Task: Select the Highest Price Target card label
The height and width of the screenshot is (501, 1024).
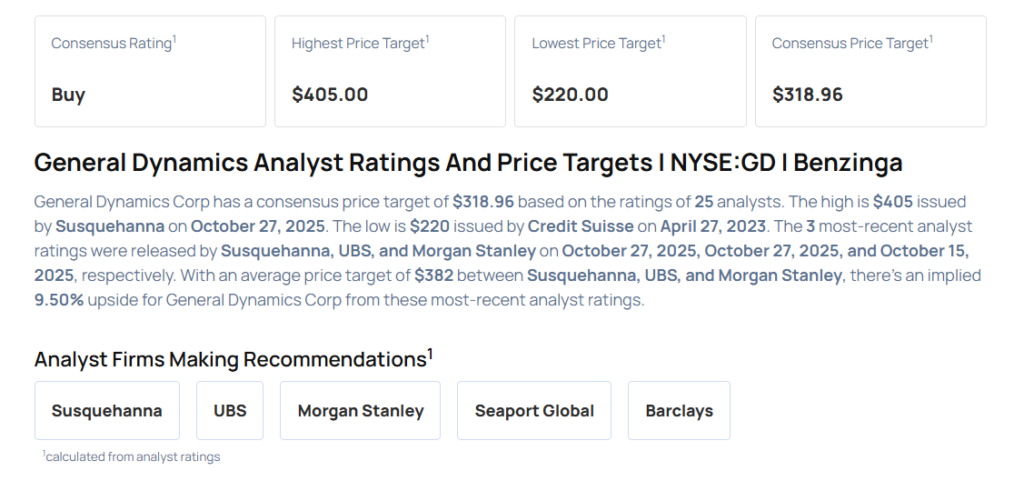Action: pyautogui.click(x=359, y=43)
